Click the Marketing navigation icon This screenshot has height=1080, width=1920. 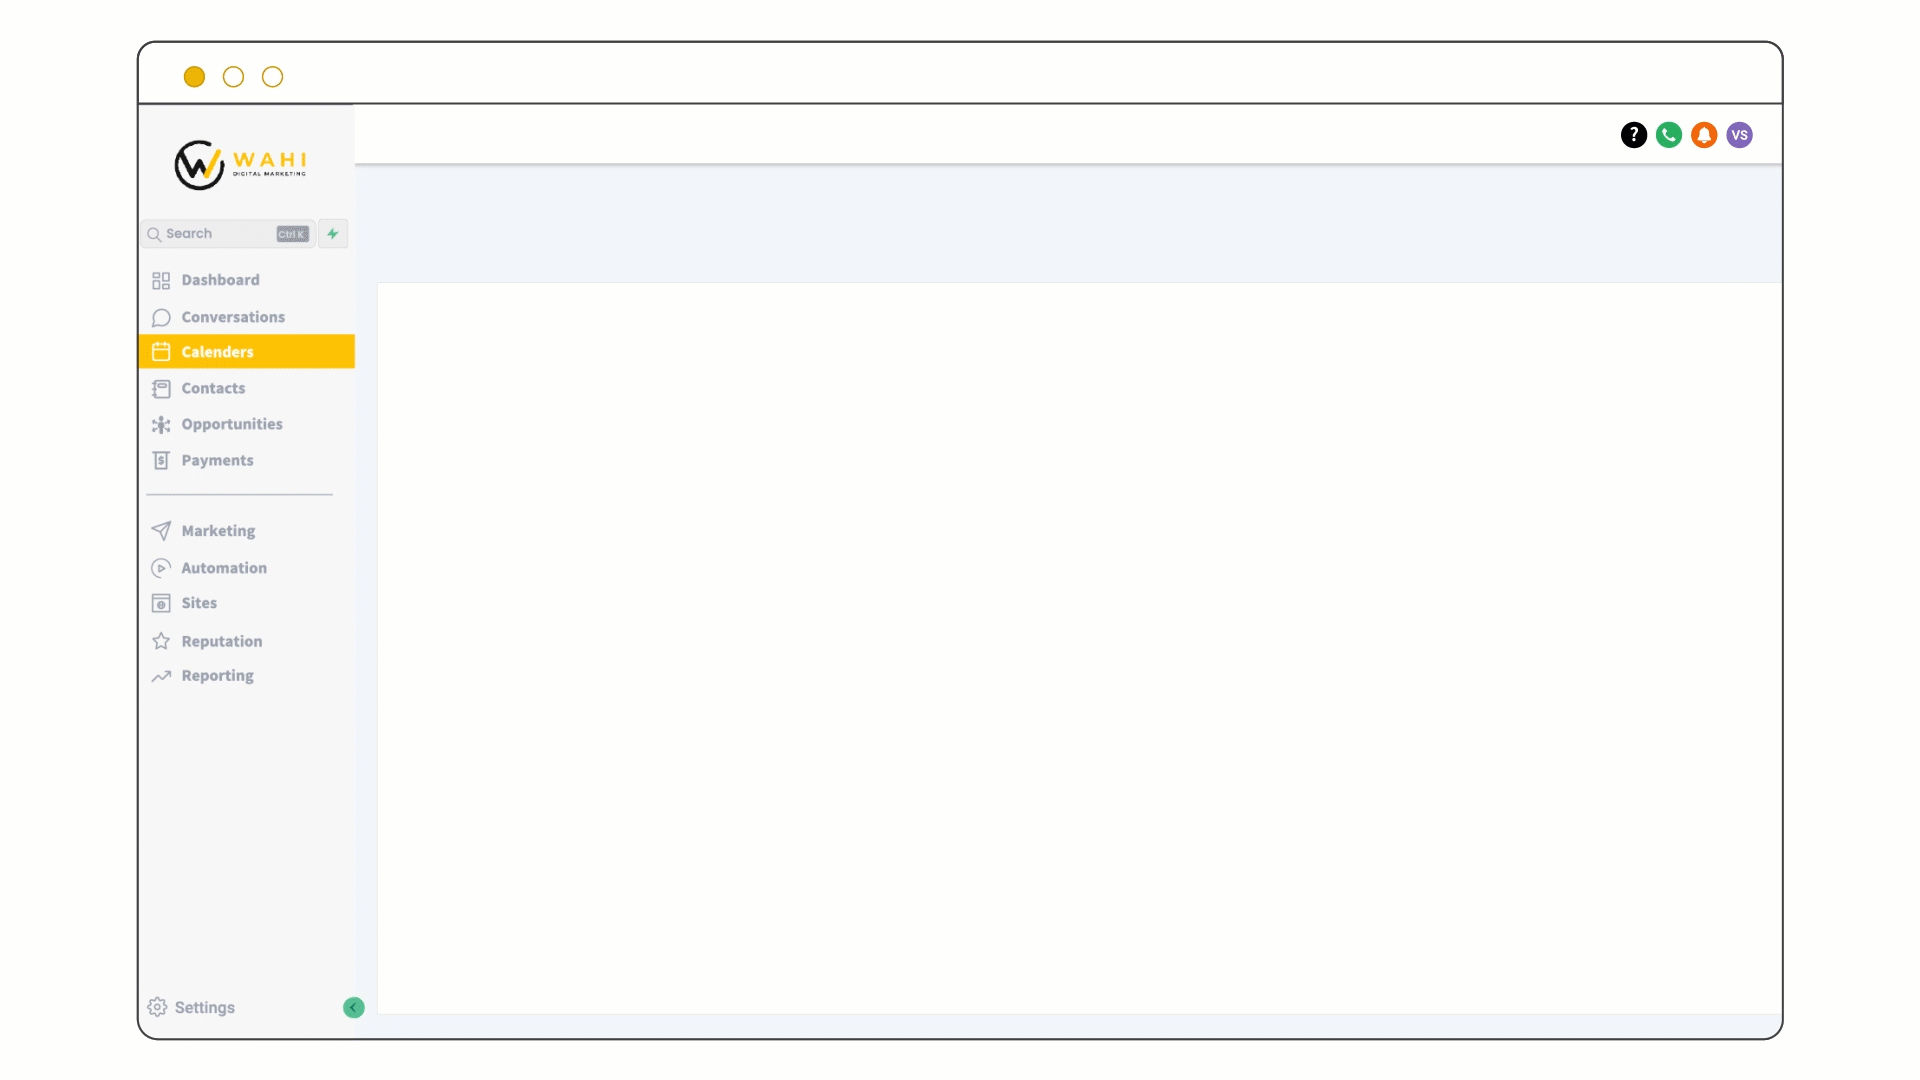161,530
